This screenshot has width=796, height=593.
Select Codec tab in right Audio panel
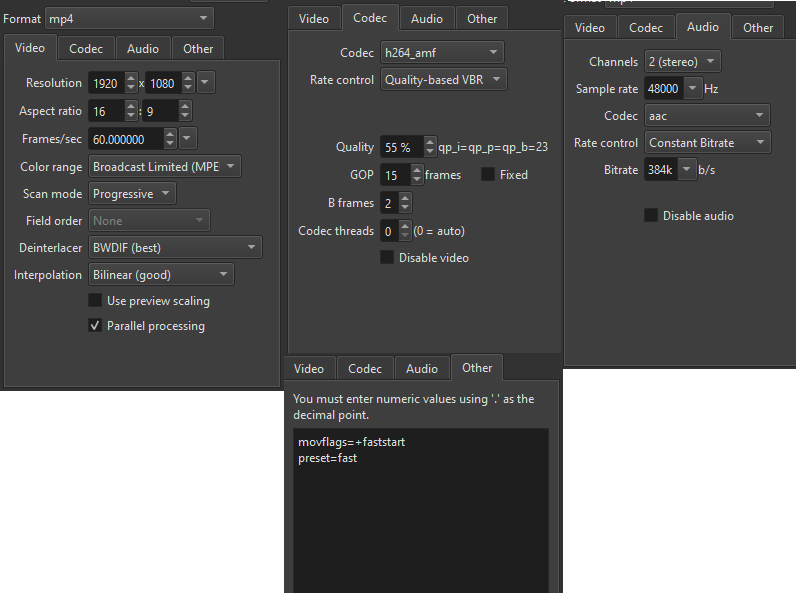646,27
